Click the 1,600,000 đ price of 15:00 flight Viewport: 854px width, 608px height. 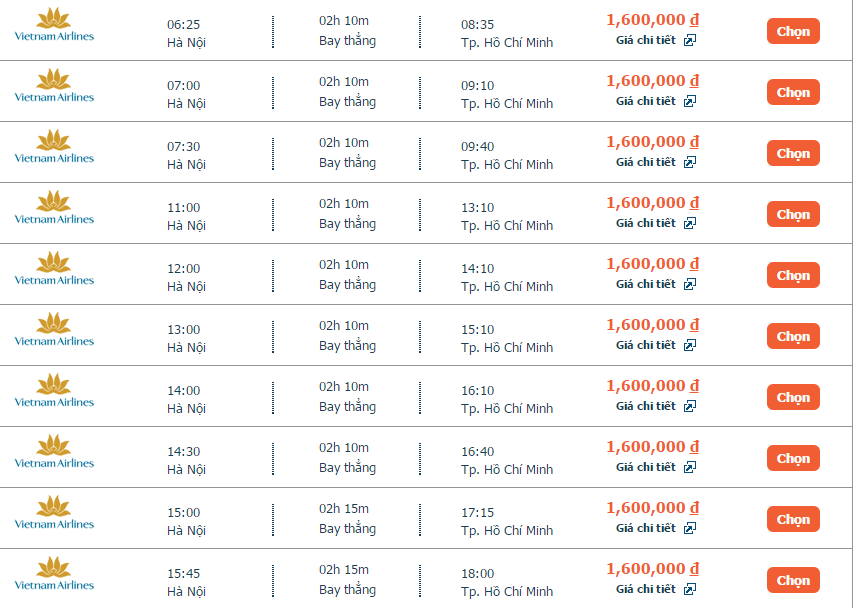(652, 508)
